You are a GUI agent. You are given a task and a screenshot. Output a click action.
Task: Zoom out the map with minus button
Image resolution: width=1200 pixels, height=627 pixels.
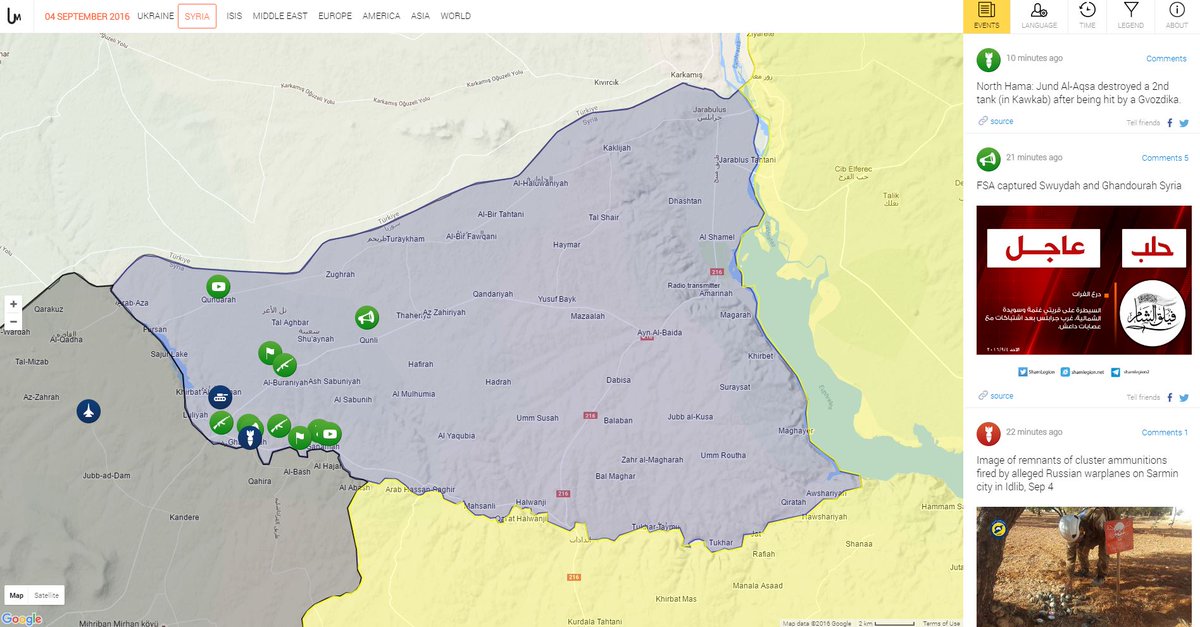tap(13, 322)
